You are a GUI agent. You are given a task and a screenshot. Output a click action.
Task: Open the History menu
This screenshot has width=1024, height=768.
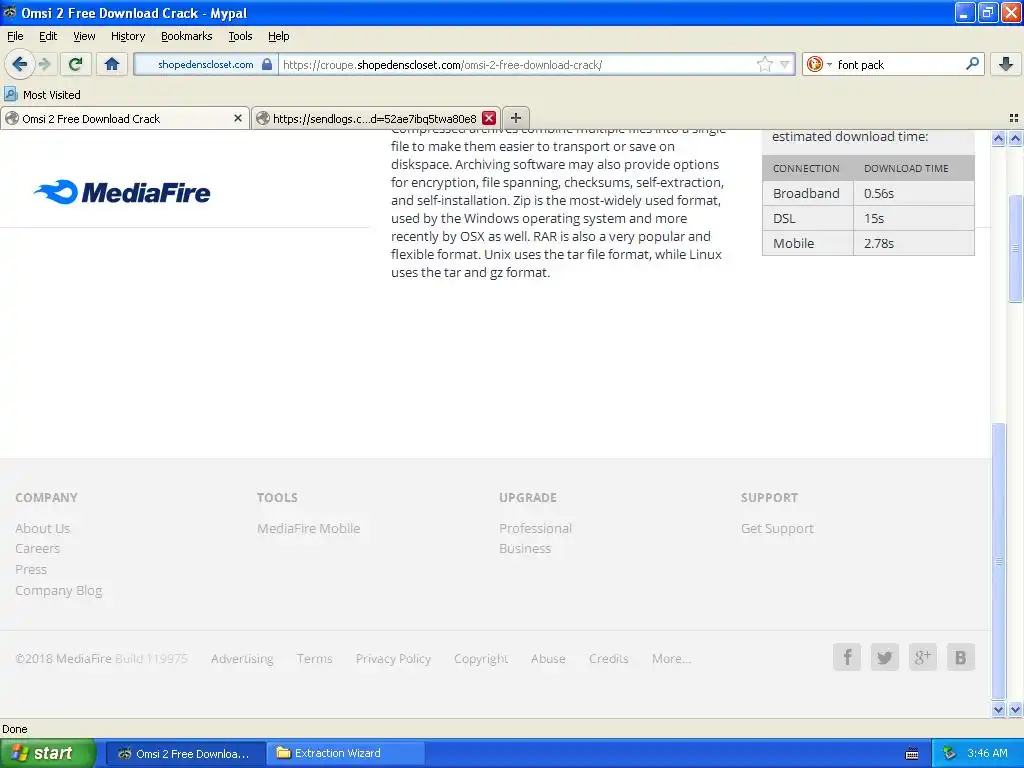pyautogui.click(x=128, y=36)
